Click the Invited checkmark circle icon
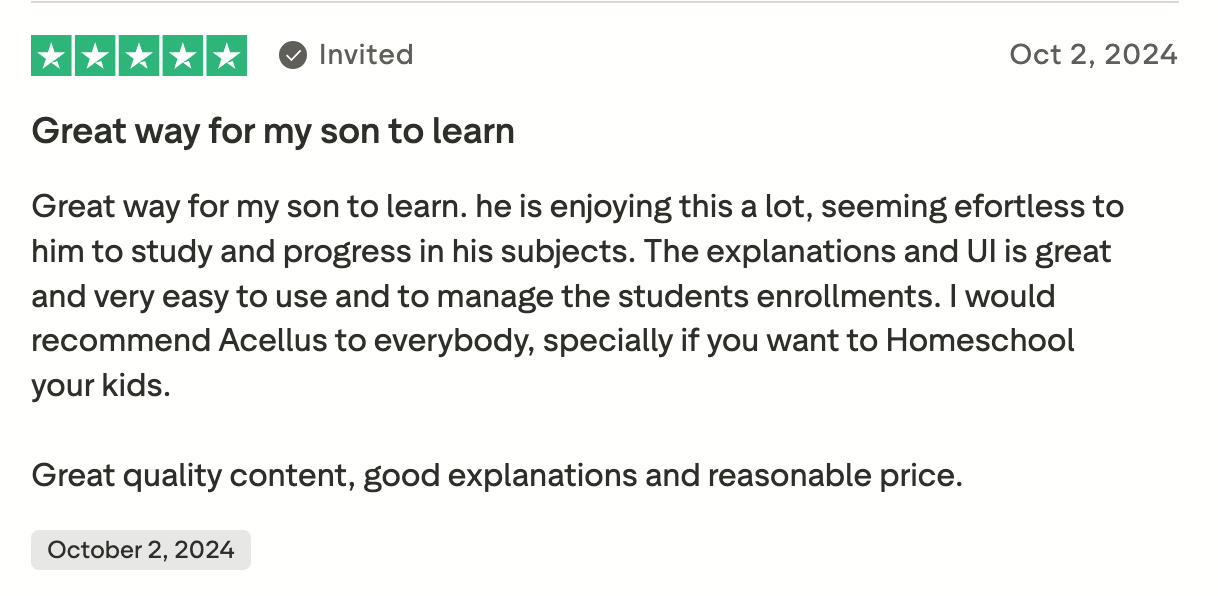This screenshot has width=1218, height=596. click(x=293, y=55)
